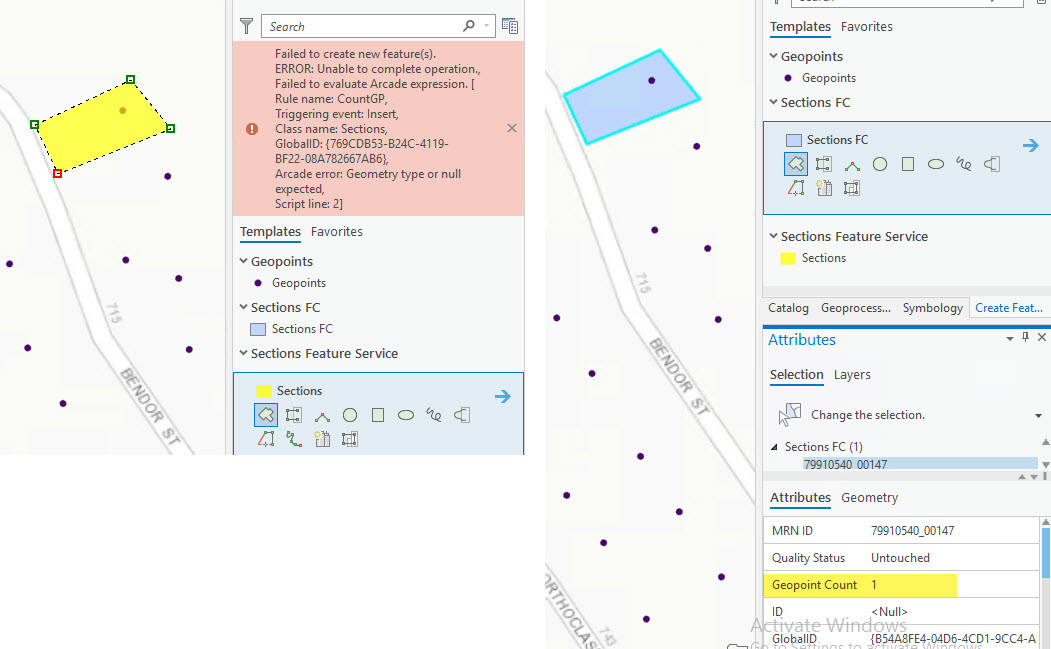Viewport: 1051px width, 649px height.
Task: Select Polygon tool in selected Sections FC template
Action: (x=796, y=164)
